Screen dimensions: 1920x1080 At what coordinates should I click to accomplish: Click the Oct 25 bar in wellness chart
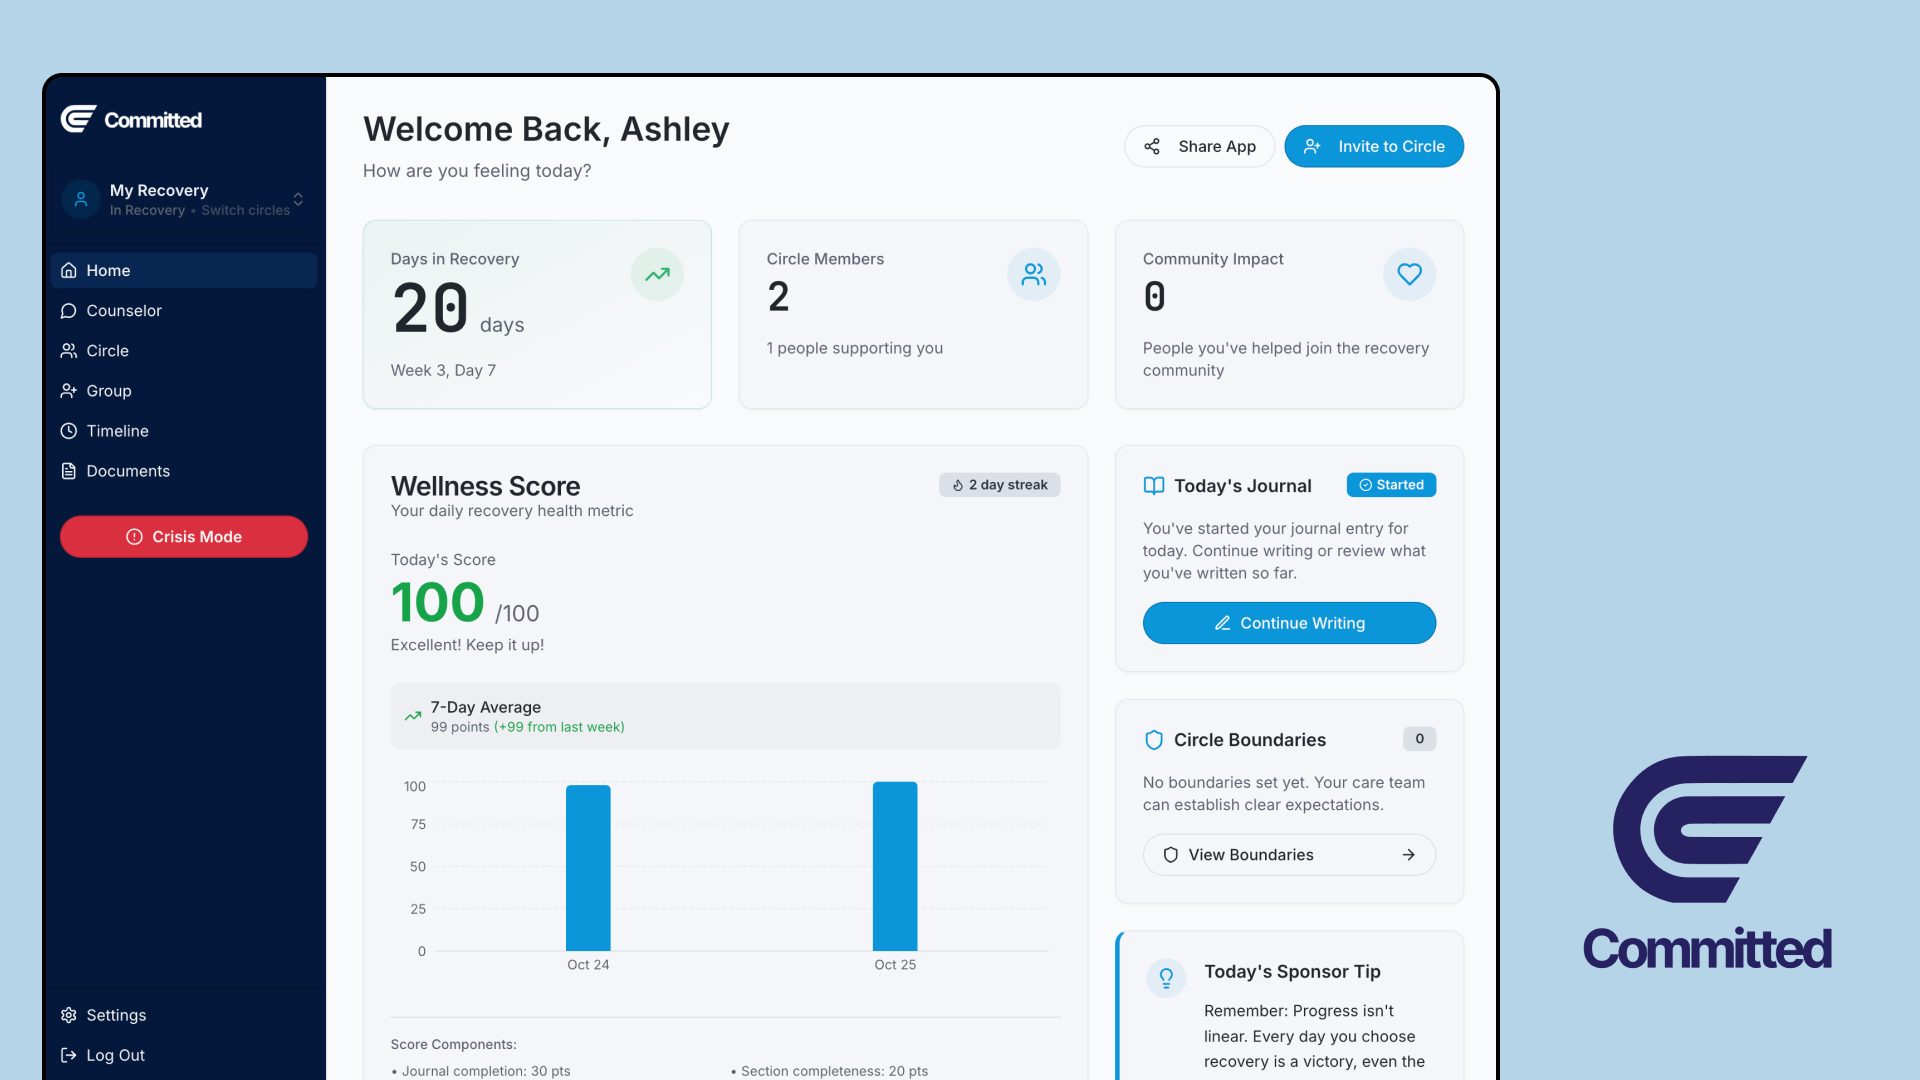pyautogui.click(x=895, y=866)
